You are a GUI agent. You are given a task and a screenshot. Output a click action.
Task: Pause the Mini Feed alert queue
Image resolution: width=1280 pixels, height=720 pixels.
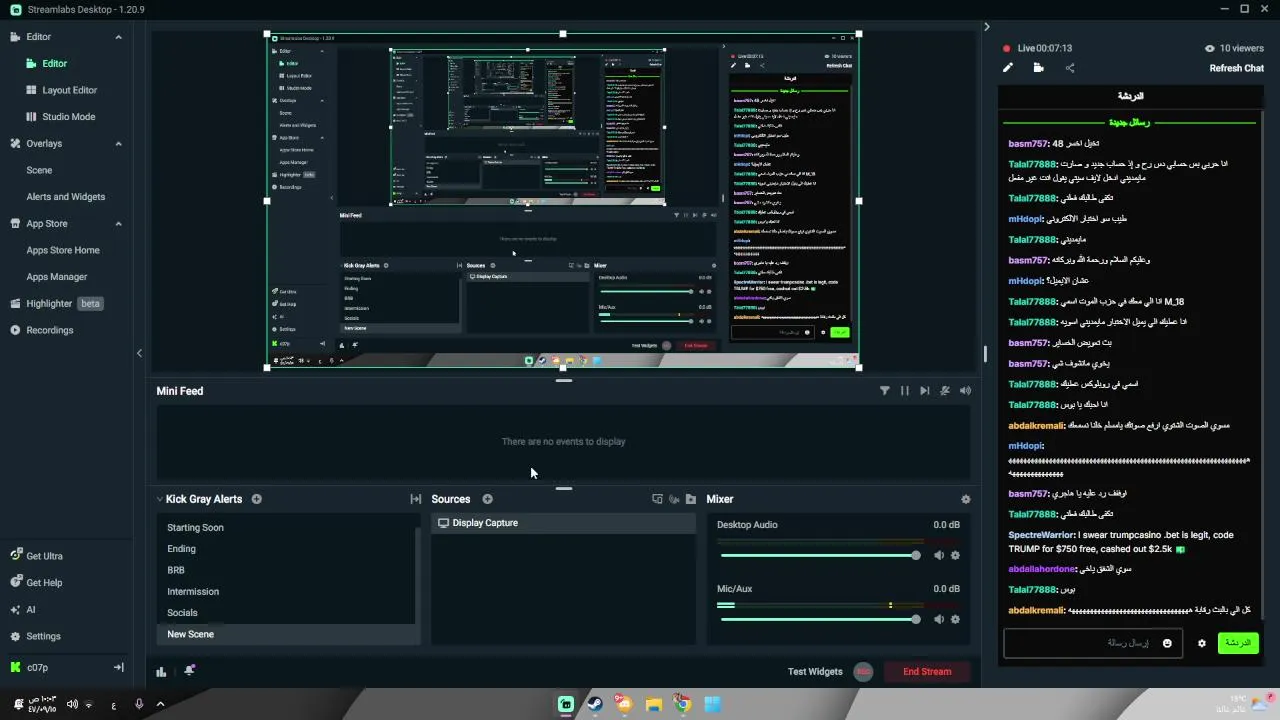pos(904,391)
